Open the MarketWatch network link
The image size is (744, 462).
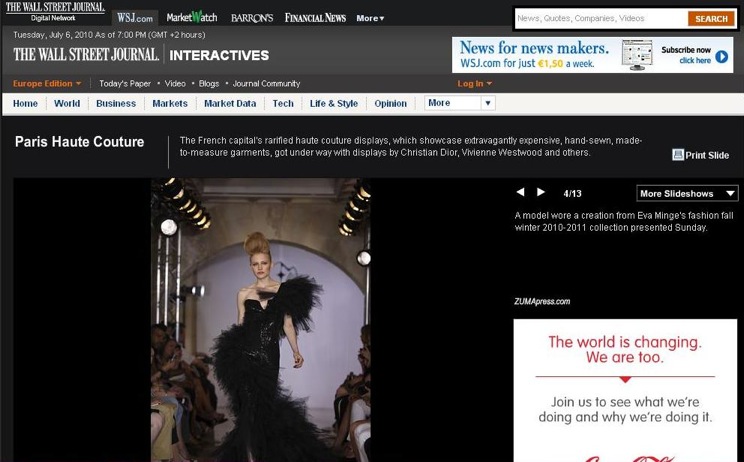pyautogui.click(x=191, y=18)
